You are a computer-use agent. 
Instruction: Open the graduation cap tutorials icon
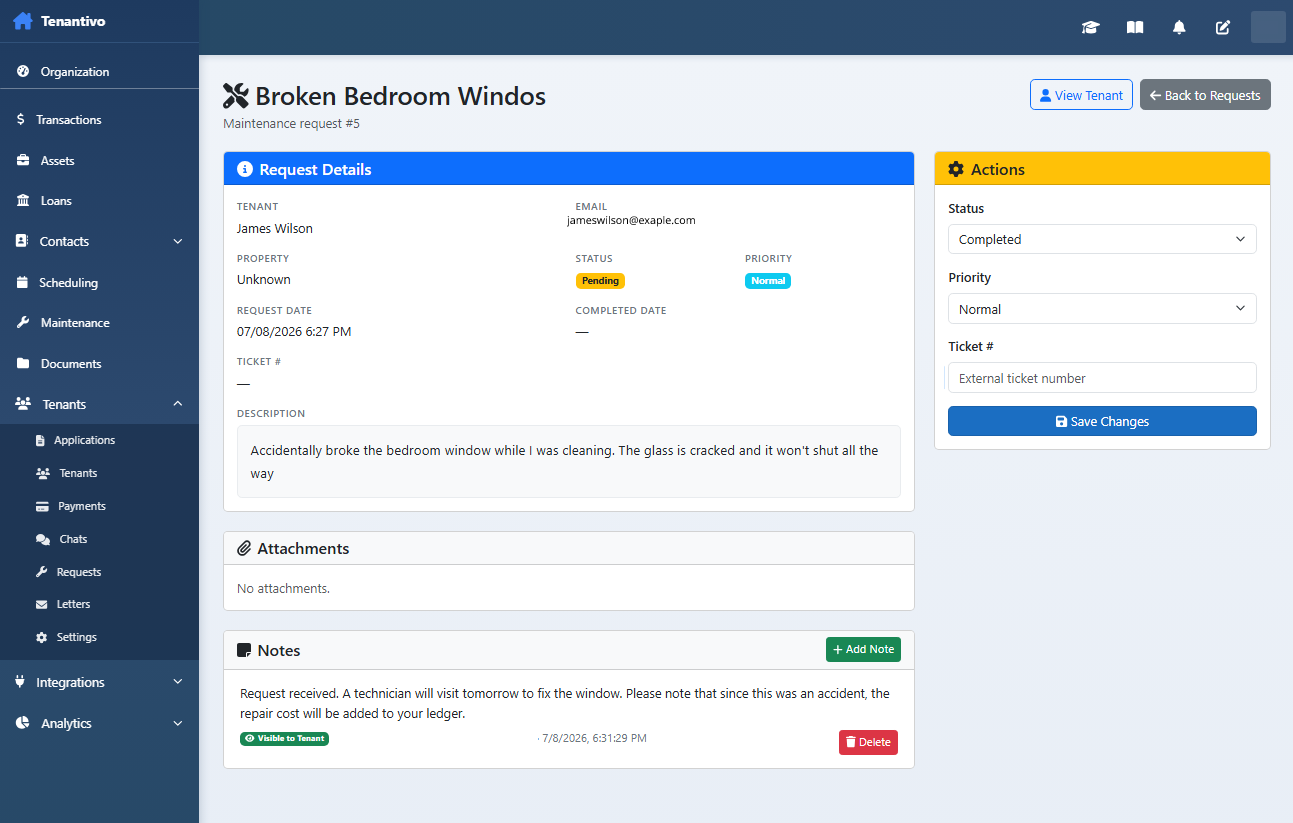[1090, 27]
